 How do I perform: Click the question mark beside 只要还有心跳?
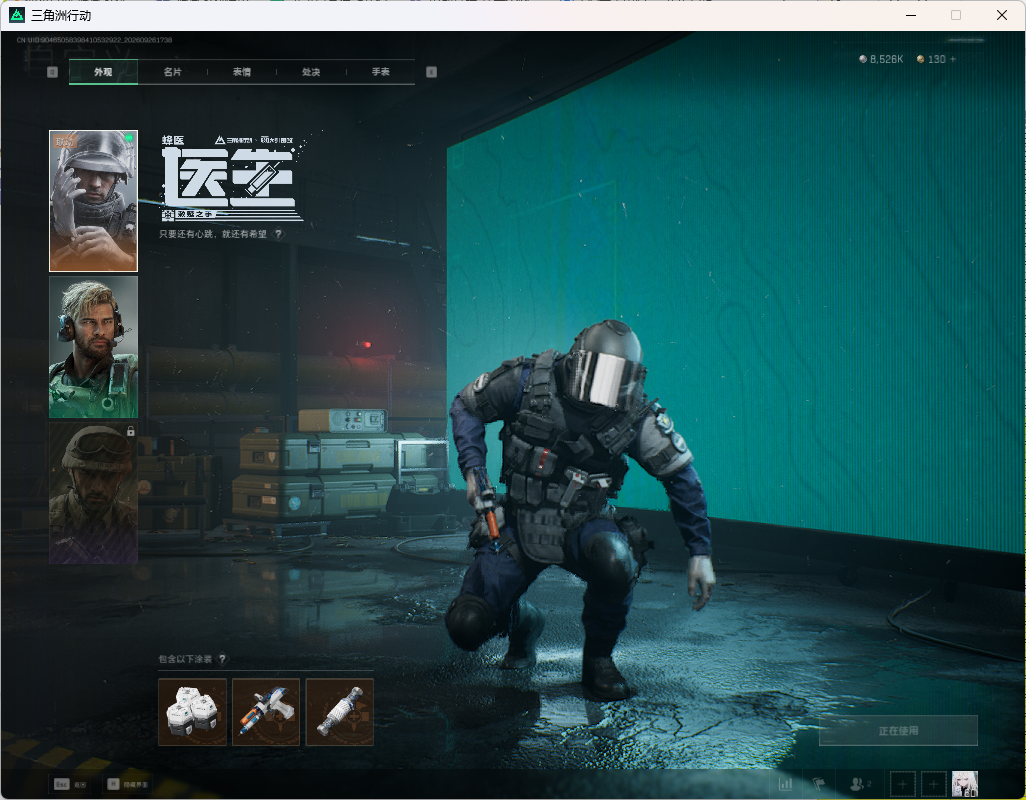279,234
